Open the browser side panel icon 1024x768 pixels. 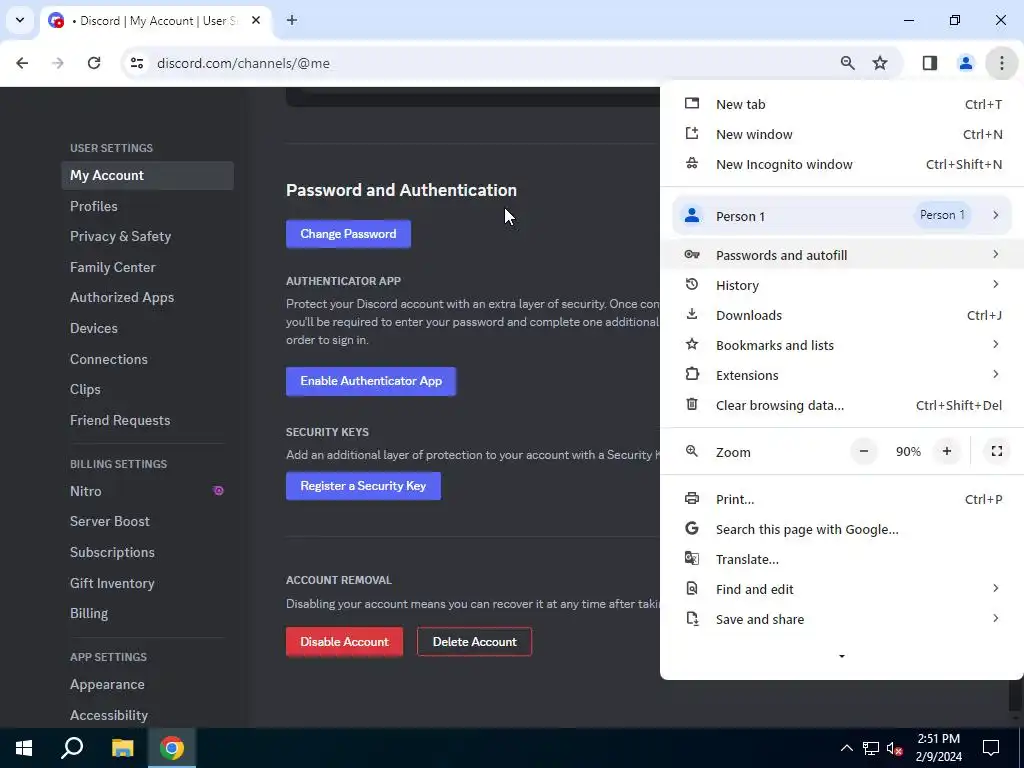pyautogui.click(x=930, y=63)
